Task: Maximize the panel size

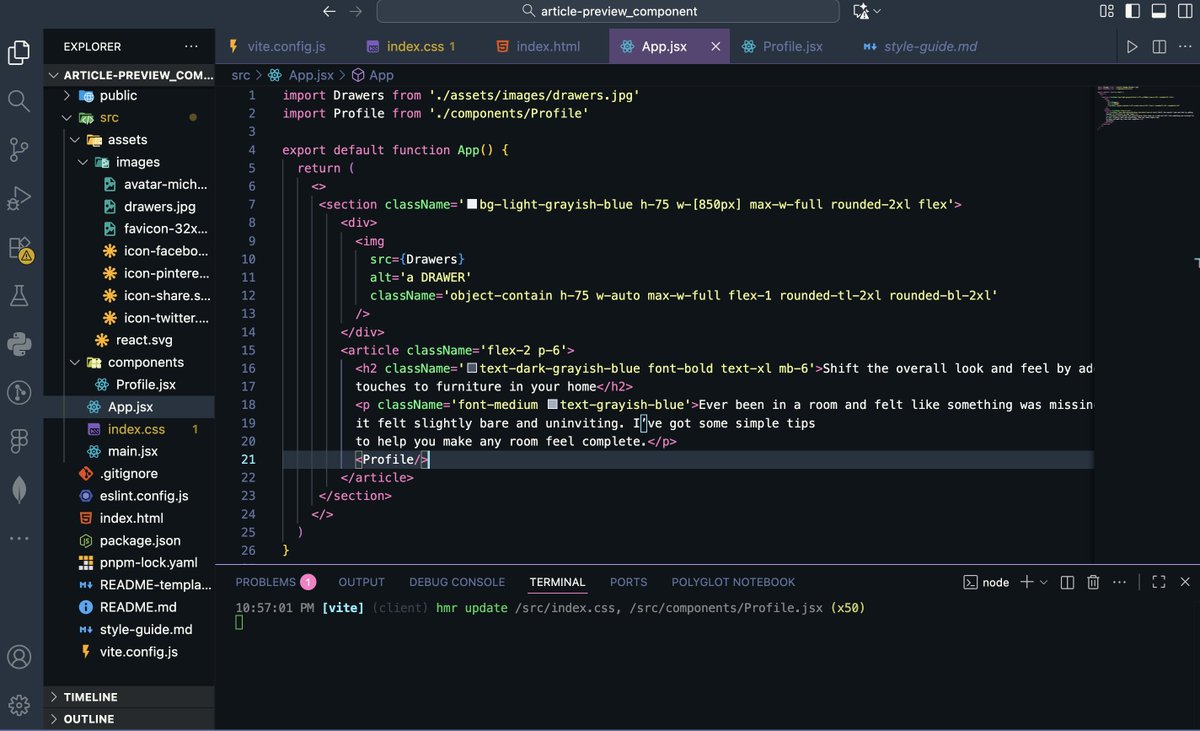Action: [x=1159, y=582]
